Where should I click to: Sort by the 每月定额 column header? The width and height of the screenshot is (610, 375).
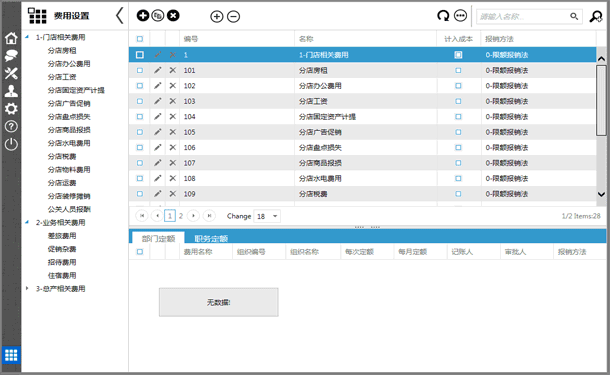click(412, 252)
